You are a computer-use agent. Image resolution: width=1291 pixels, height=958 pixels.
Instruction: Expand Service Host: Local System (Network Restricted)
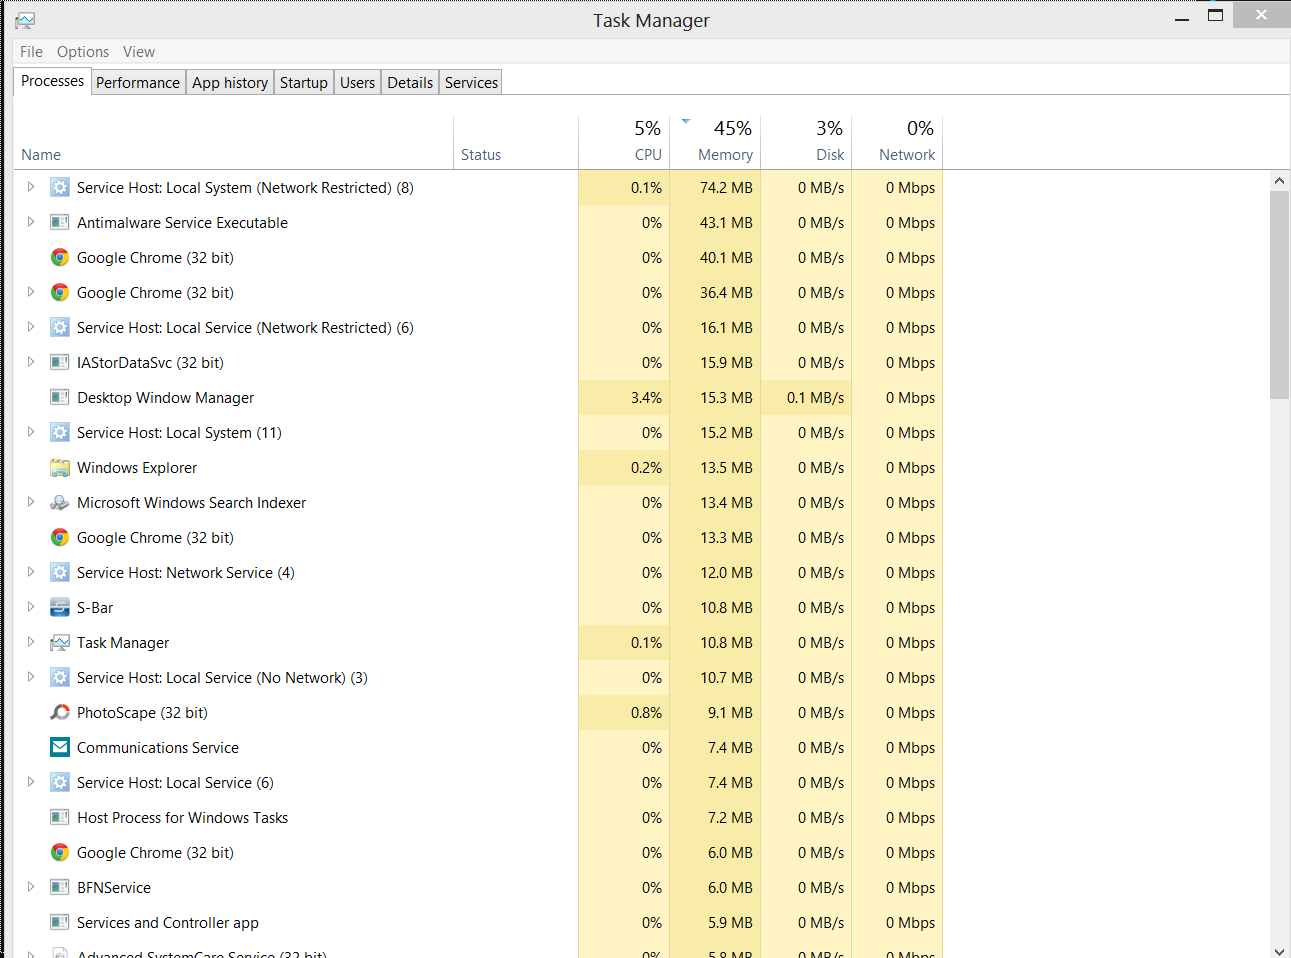tap(31, 187)
